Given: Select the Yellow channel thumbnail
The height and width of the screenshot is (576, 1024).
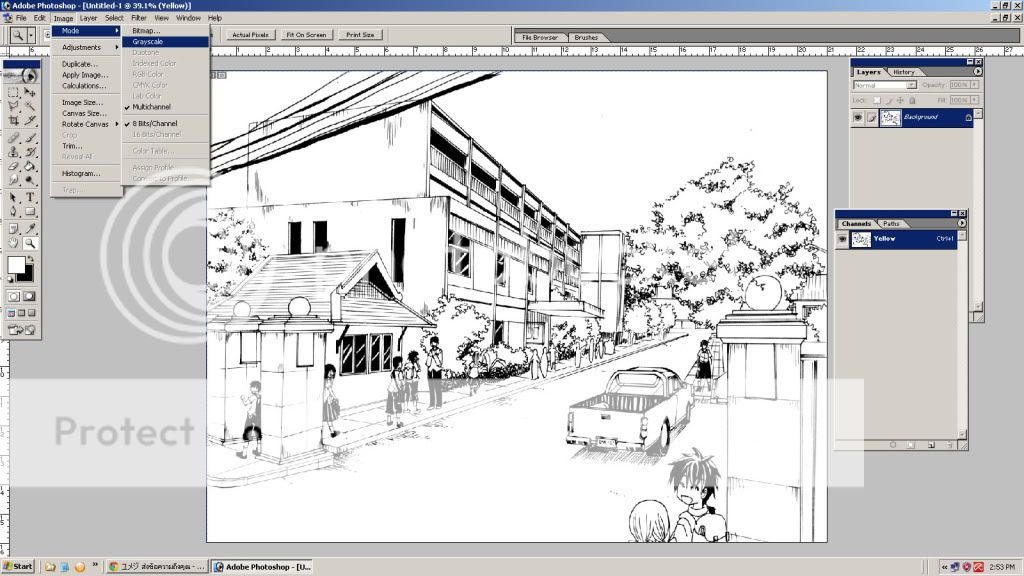Looking at the screenshot, I should (861, 239).
